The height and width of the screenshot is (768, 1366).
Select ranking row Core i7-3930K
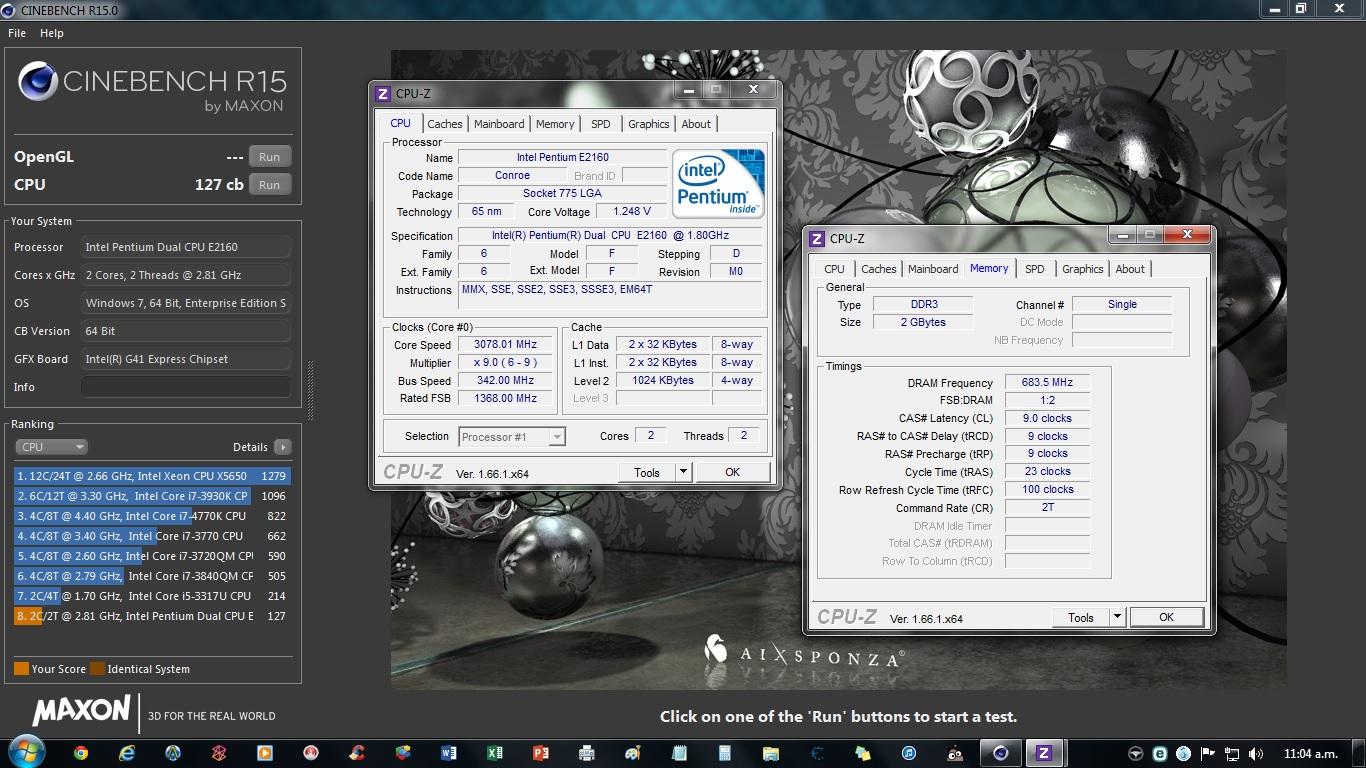[152, 496]
